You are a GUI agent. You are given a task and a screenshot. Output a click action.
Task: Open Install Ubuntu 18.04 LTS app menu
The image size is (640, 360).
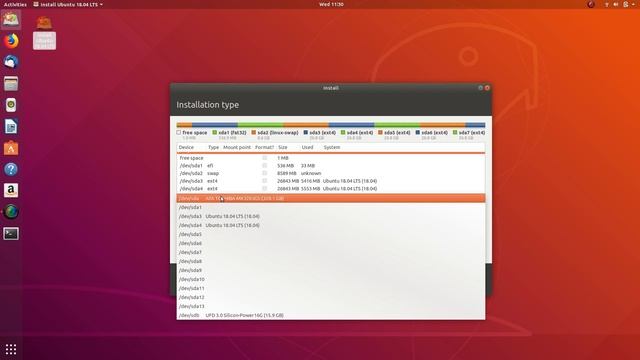[68, 4]
